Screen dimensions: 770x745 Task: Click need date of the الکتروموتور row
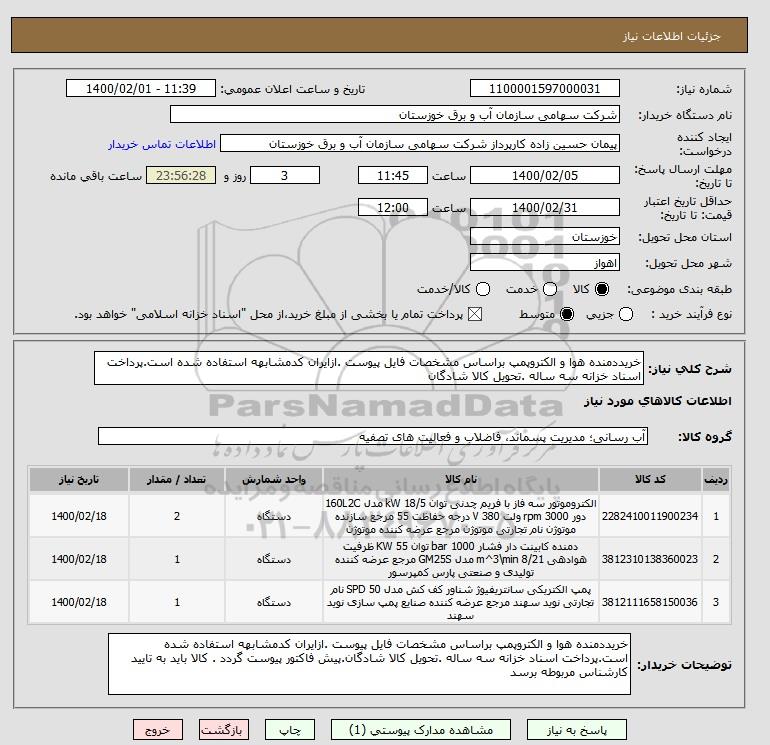(x=79, y=516)
